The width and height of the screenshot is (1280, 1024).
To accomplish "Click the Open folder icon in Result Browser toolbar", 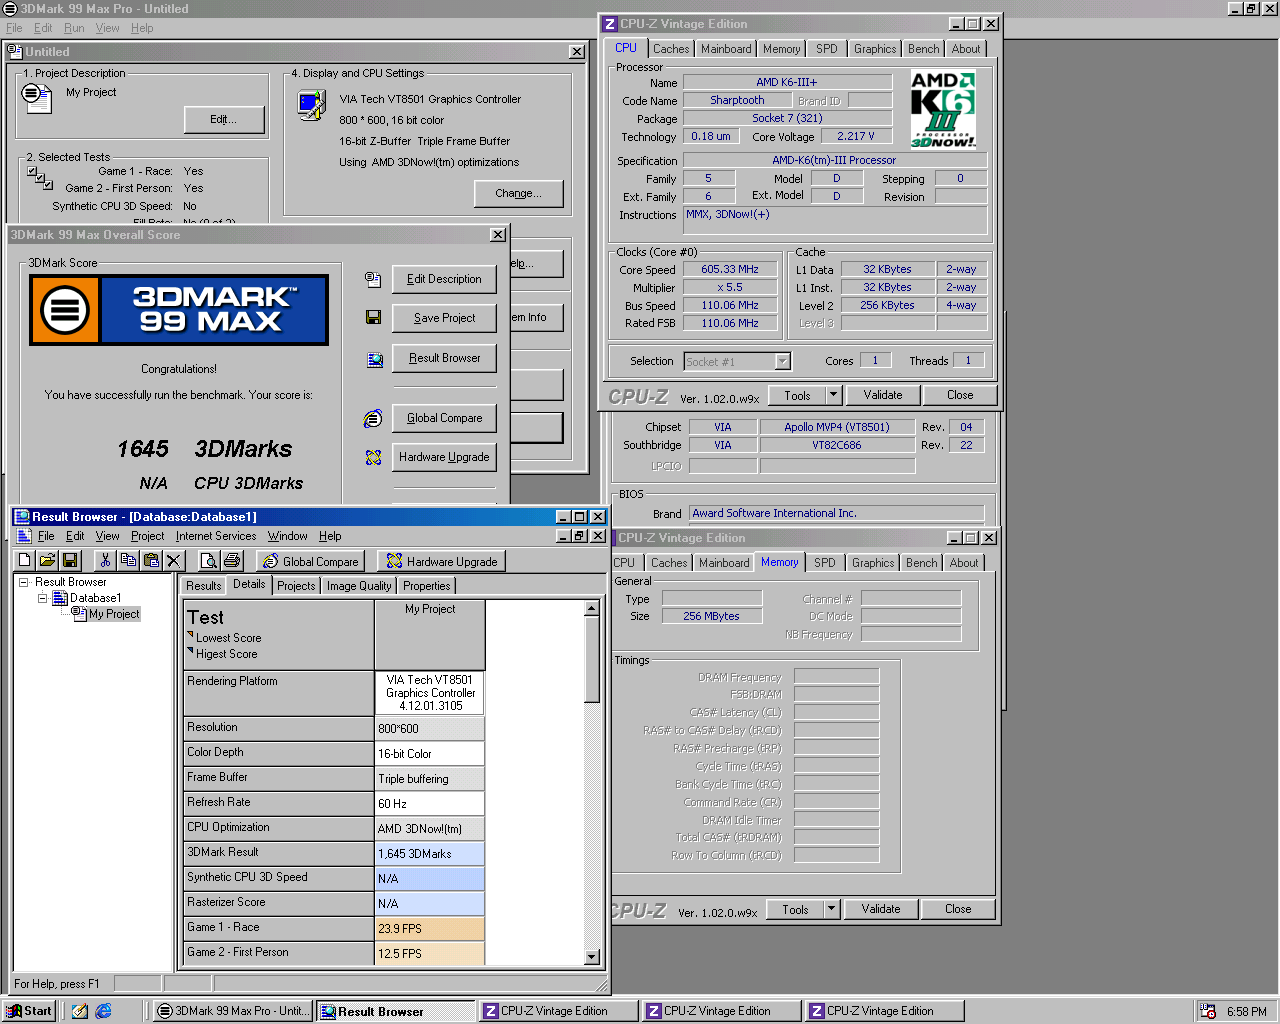I will pyautogui.click(x=47, y=561).
